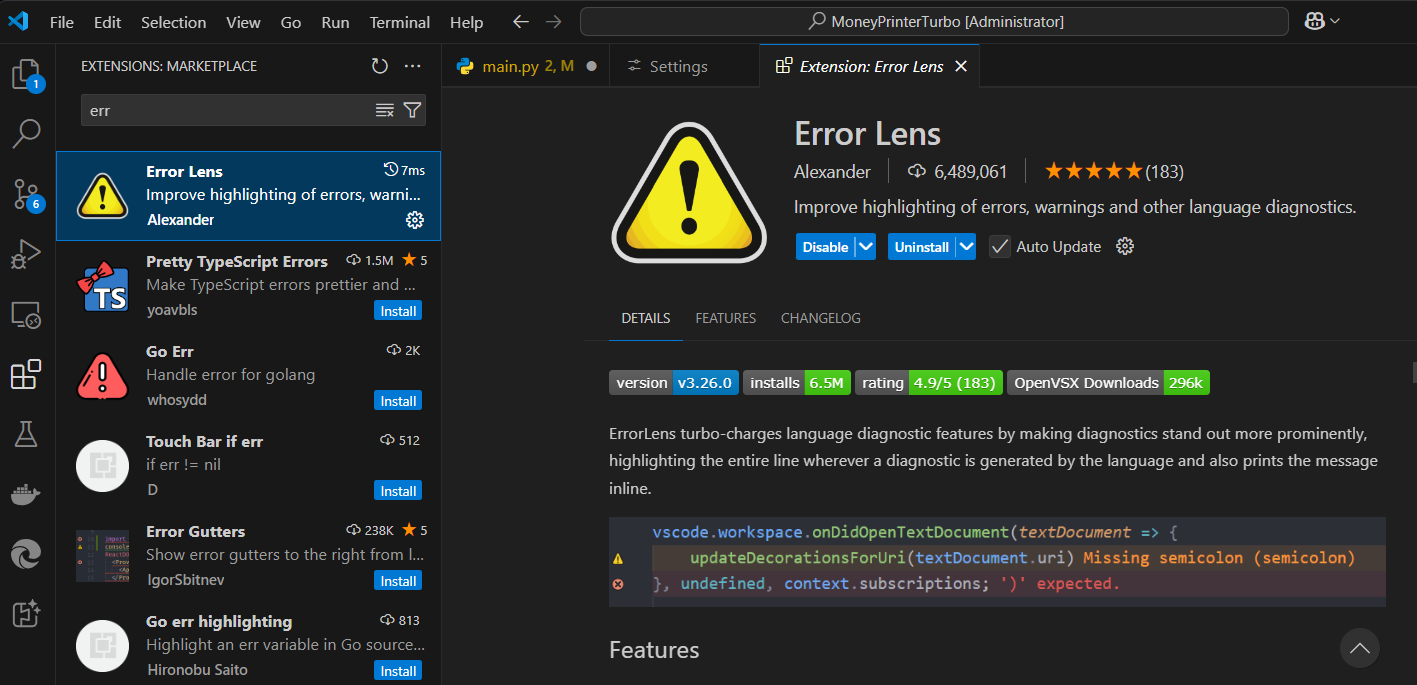The height and width of the screenshot is (685, 1417).
Task: Open Views and More Actions ellipsis menu
Action: pos(412,66)
